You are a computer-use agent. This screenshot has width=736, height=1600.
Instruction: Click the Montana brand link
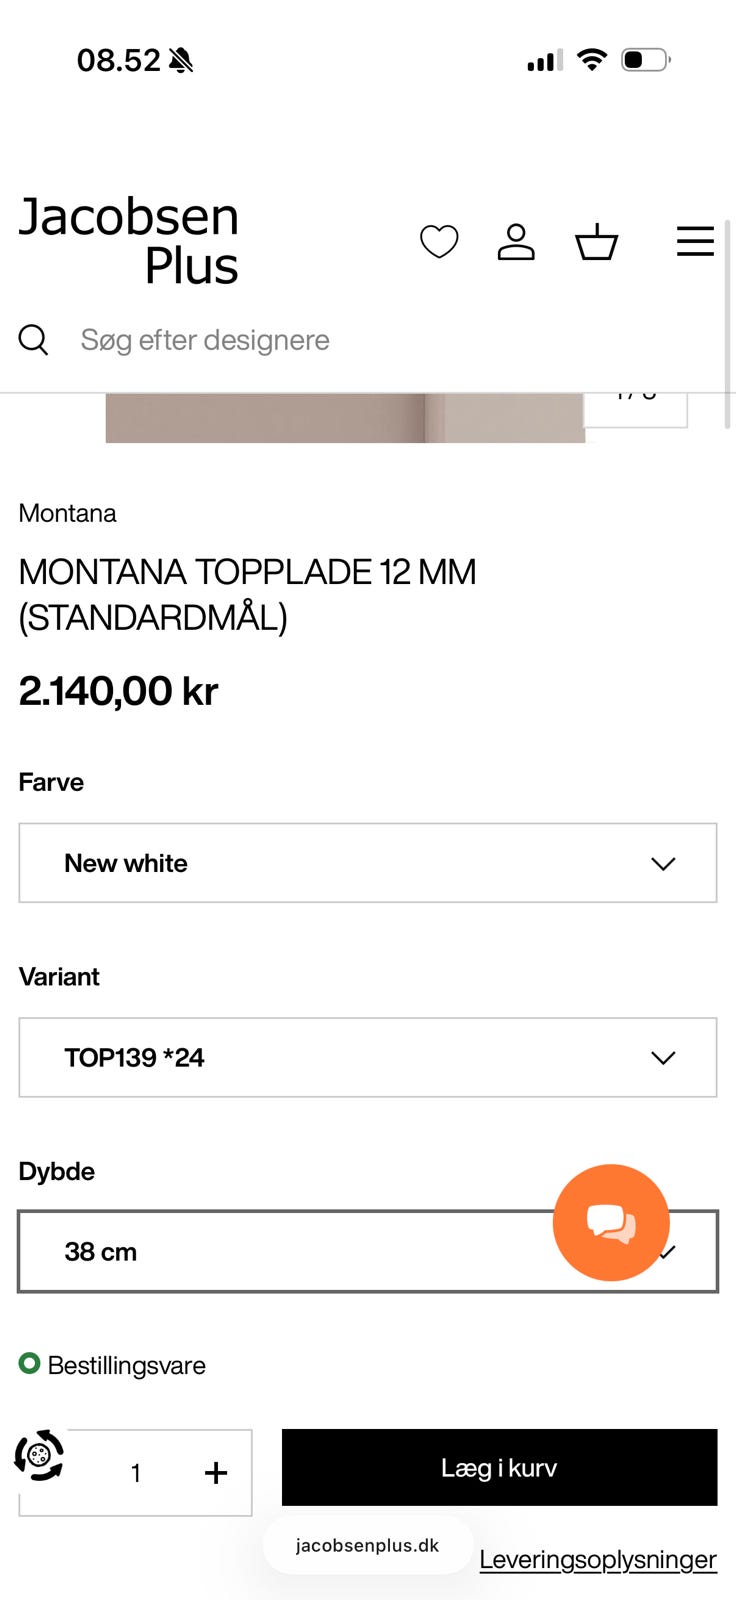click(67, 513)
